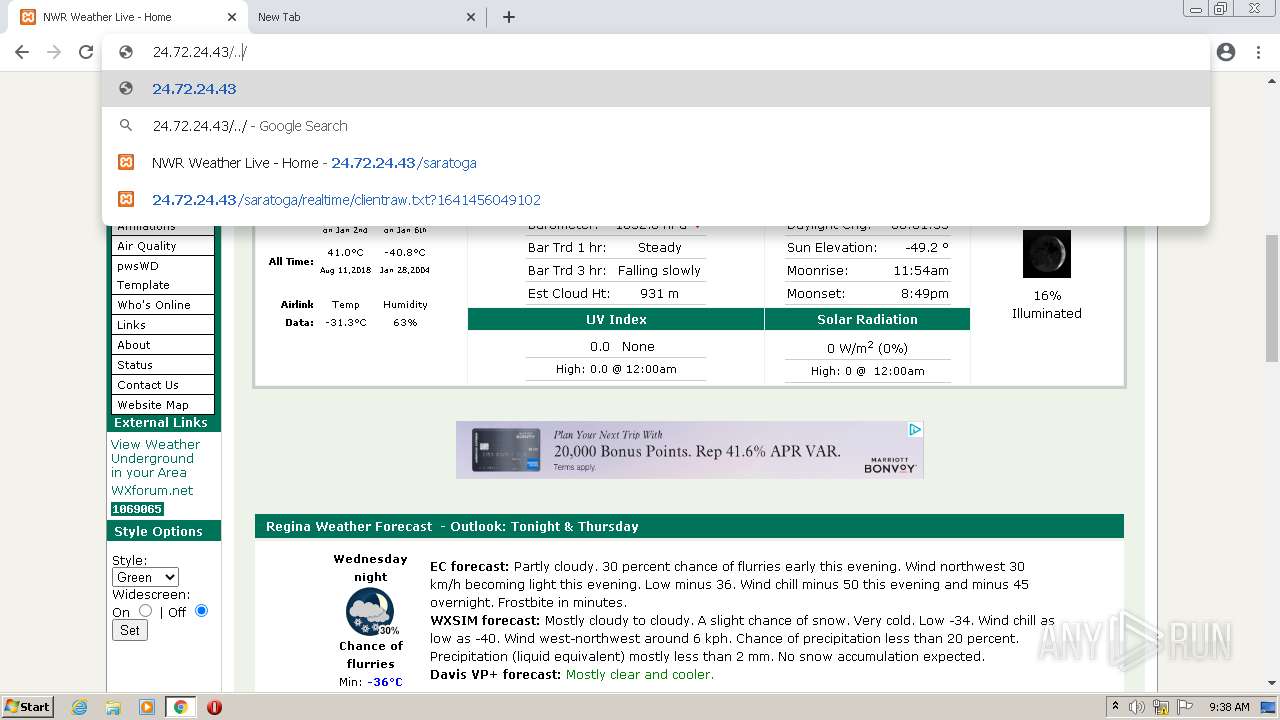Click the moon phase thumbnail image

click(x=1046, y=254)
